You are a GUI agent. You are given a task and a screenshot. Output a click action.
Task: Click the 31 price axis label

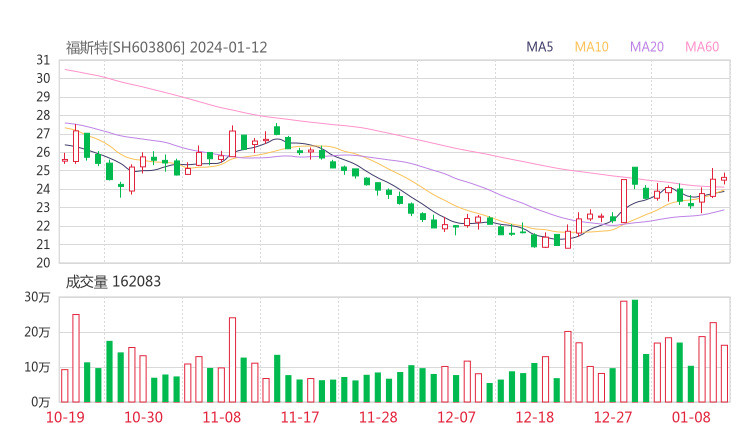coord(43,60)
